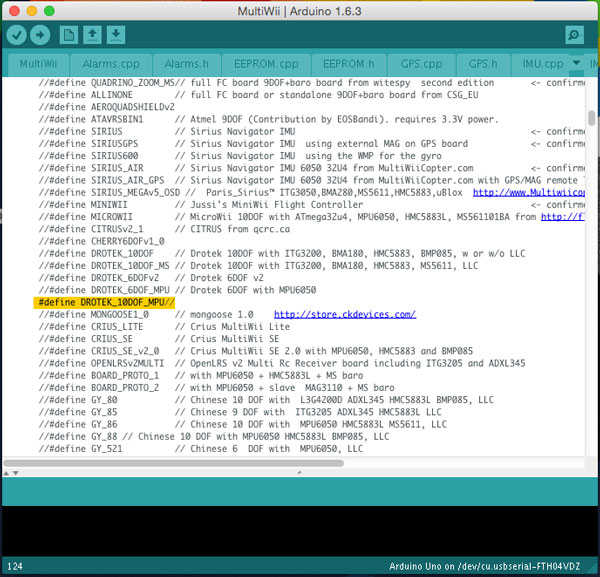Click the //#define CRIUS_LITE text
Image resolution: width=600 pixels, height=577 pixels.
[x=91, y=327]
